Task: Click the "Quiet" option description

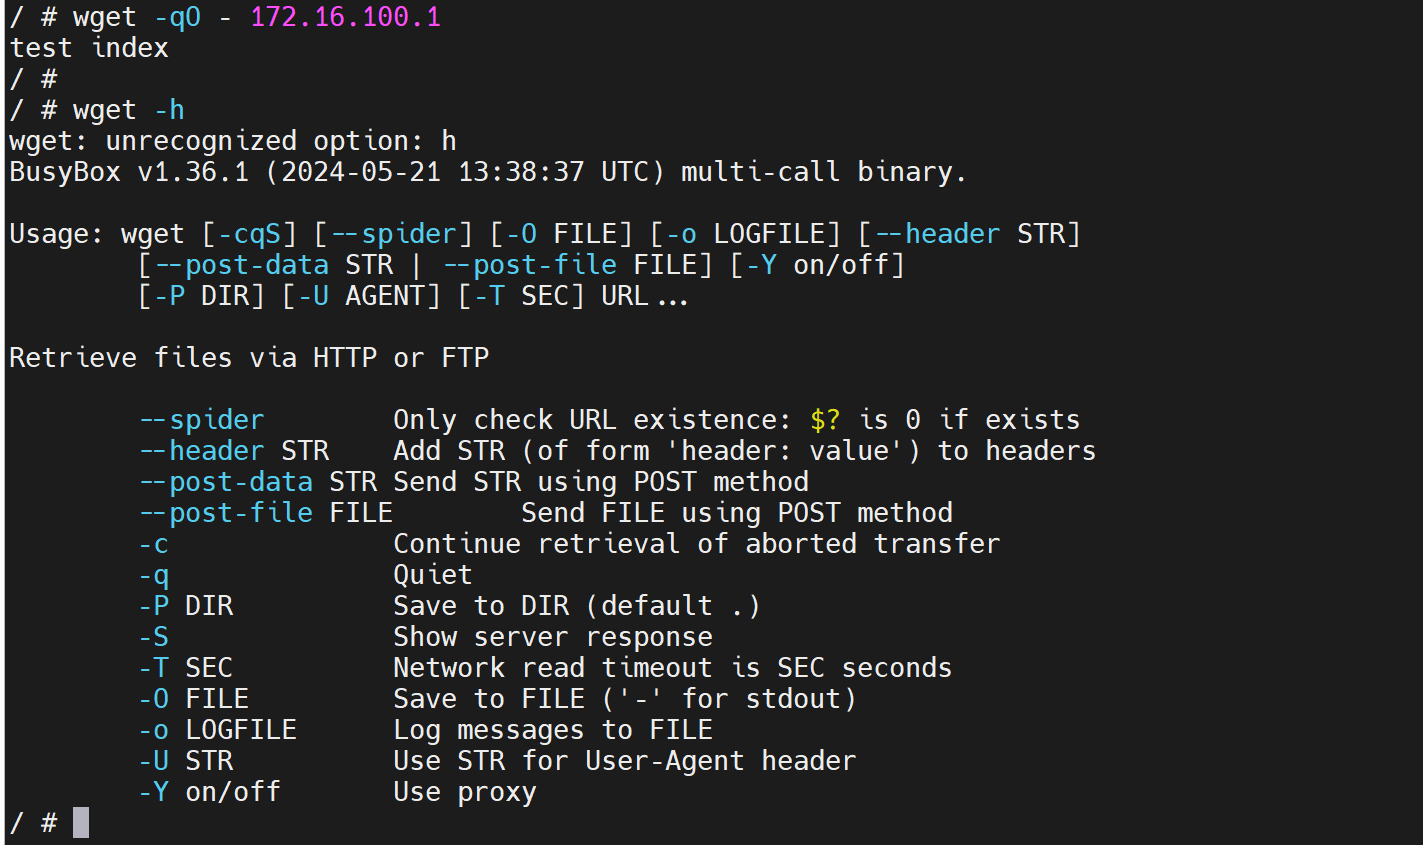Action: coord(432,575)
